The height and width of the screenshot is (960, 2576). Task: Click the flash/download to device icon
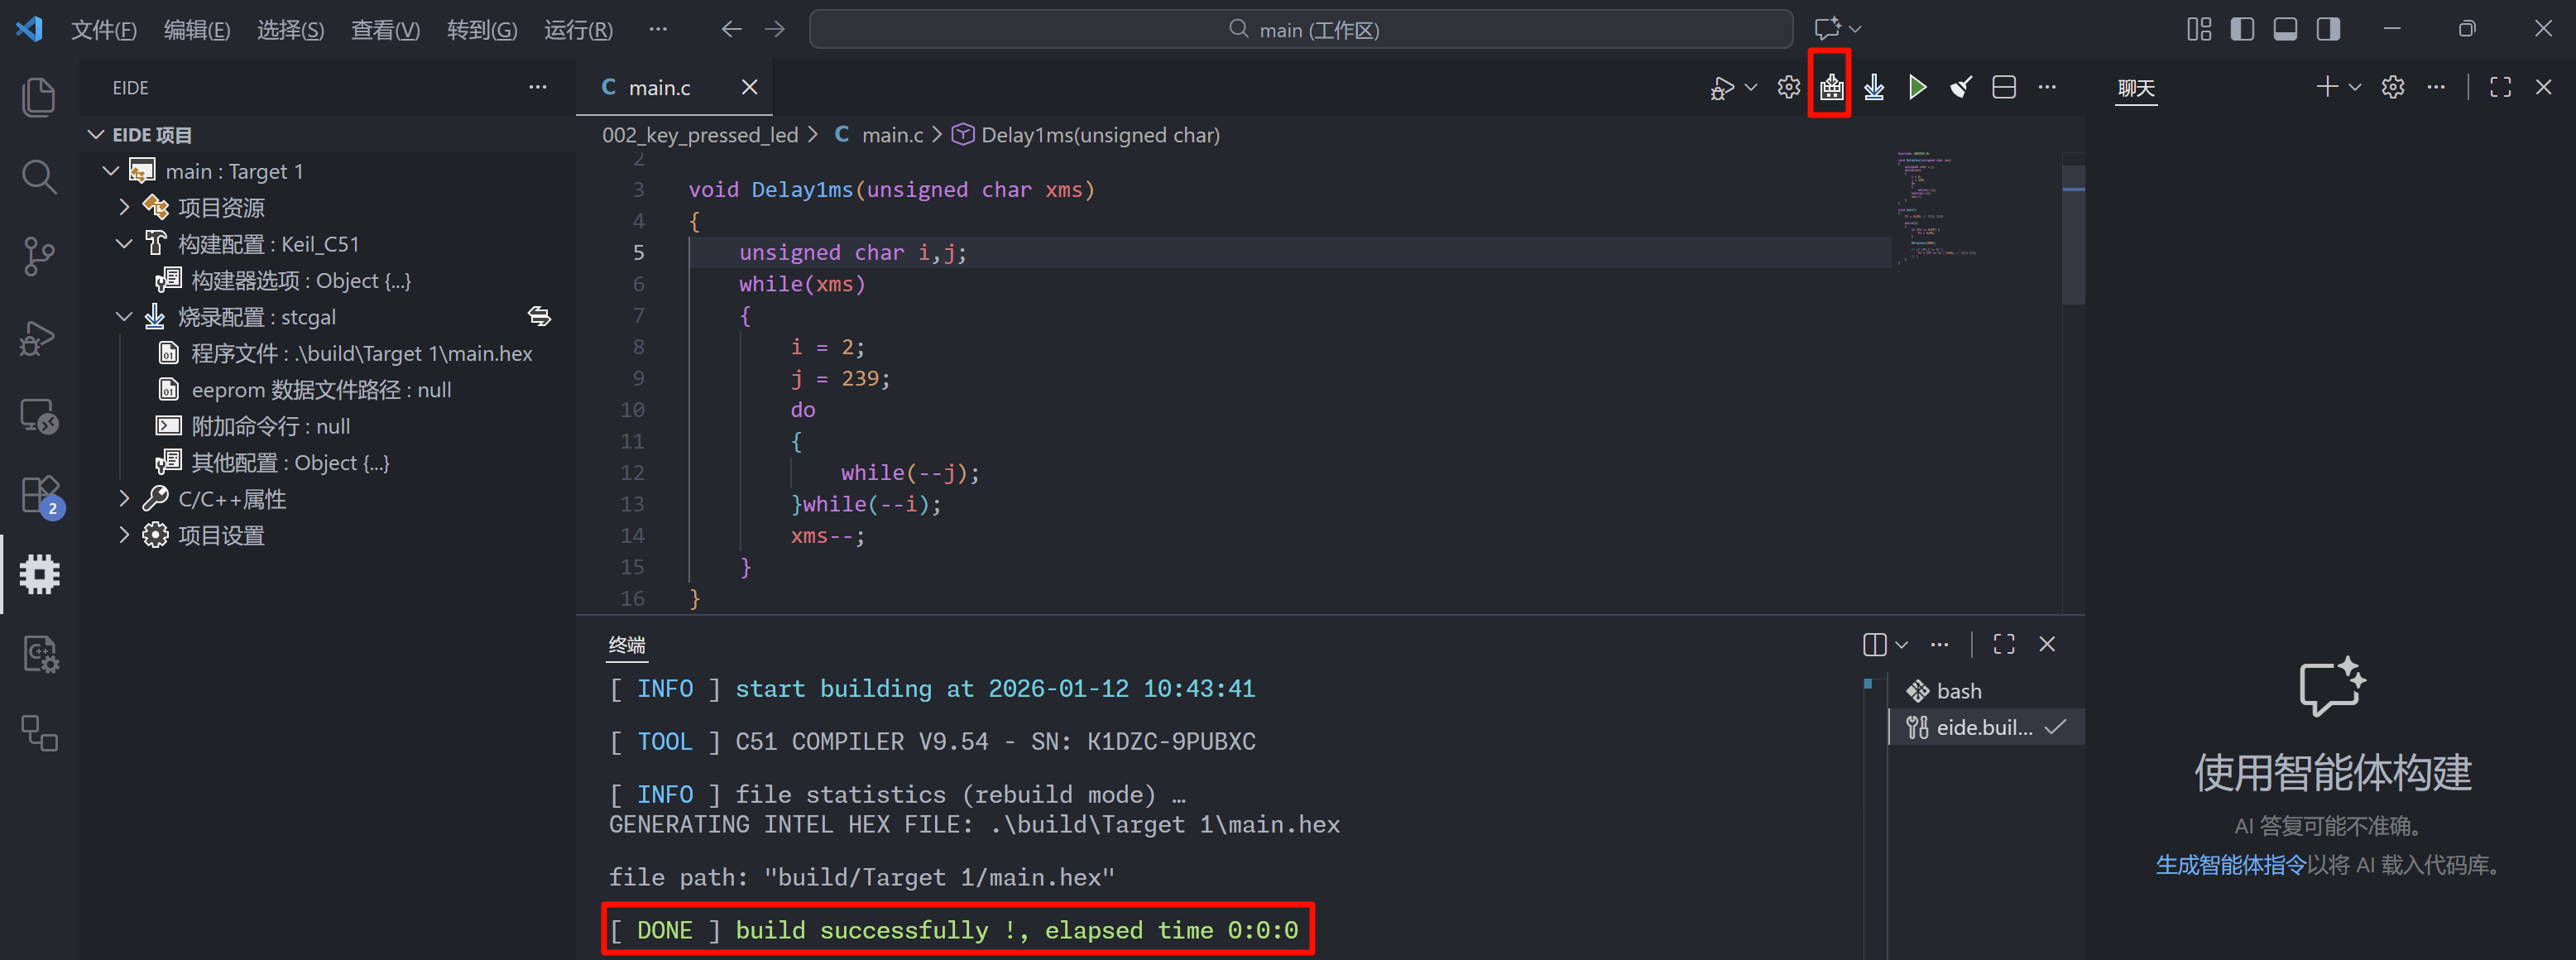[x=1874, y=88]
